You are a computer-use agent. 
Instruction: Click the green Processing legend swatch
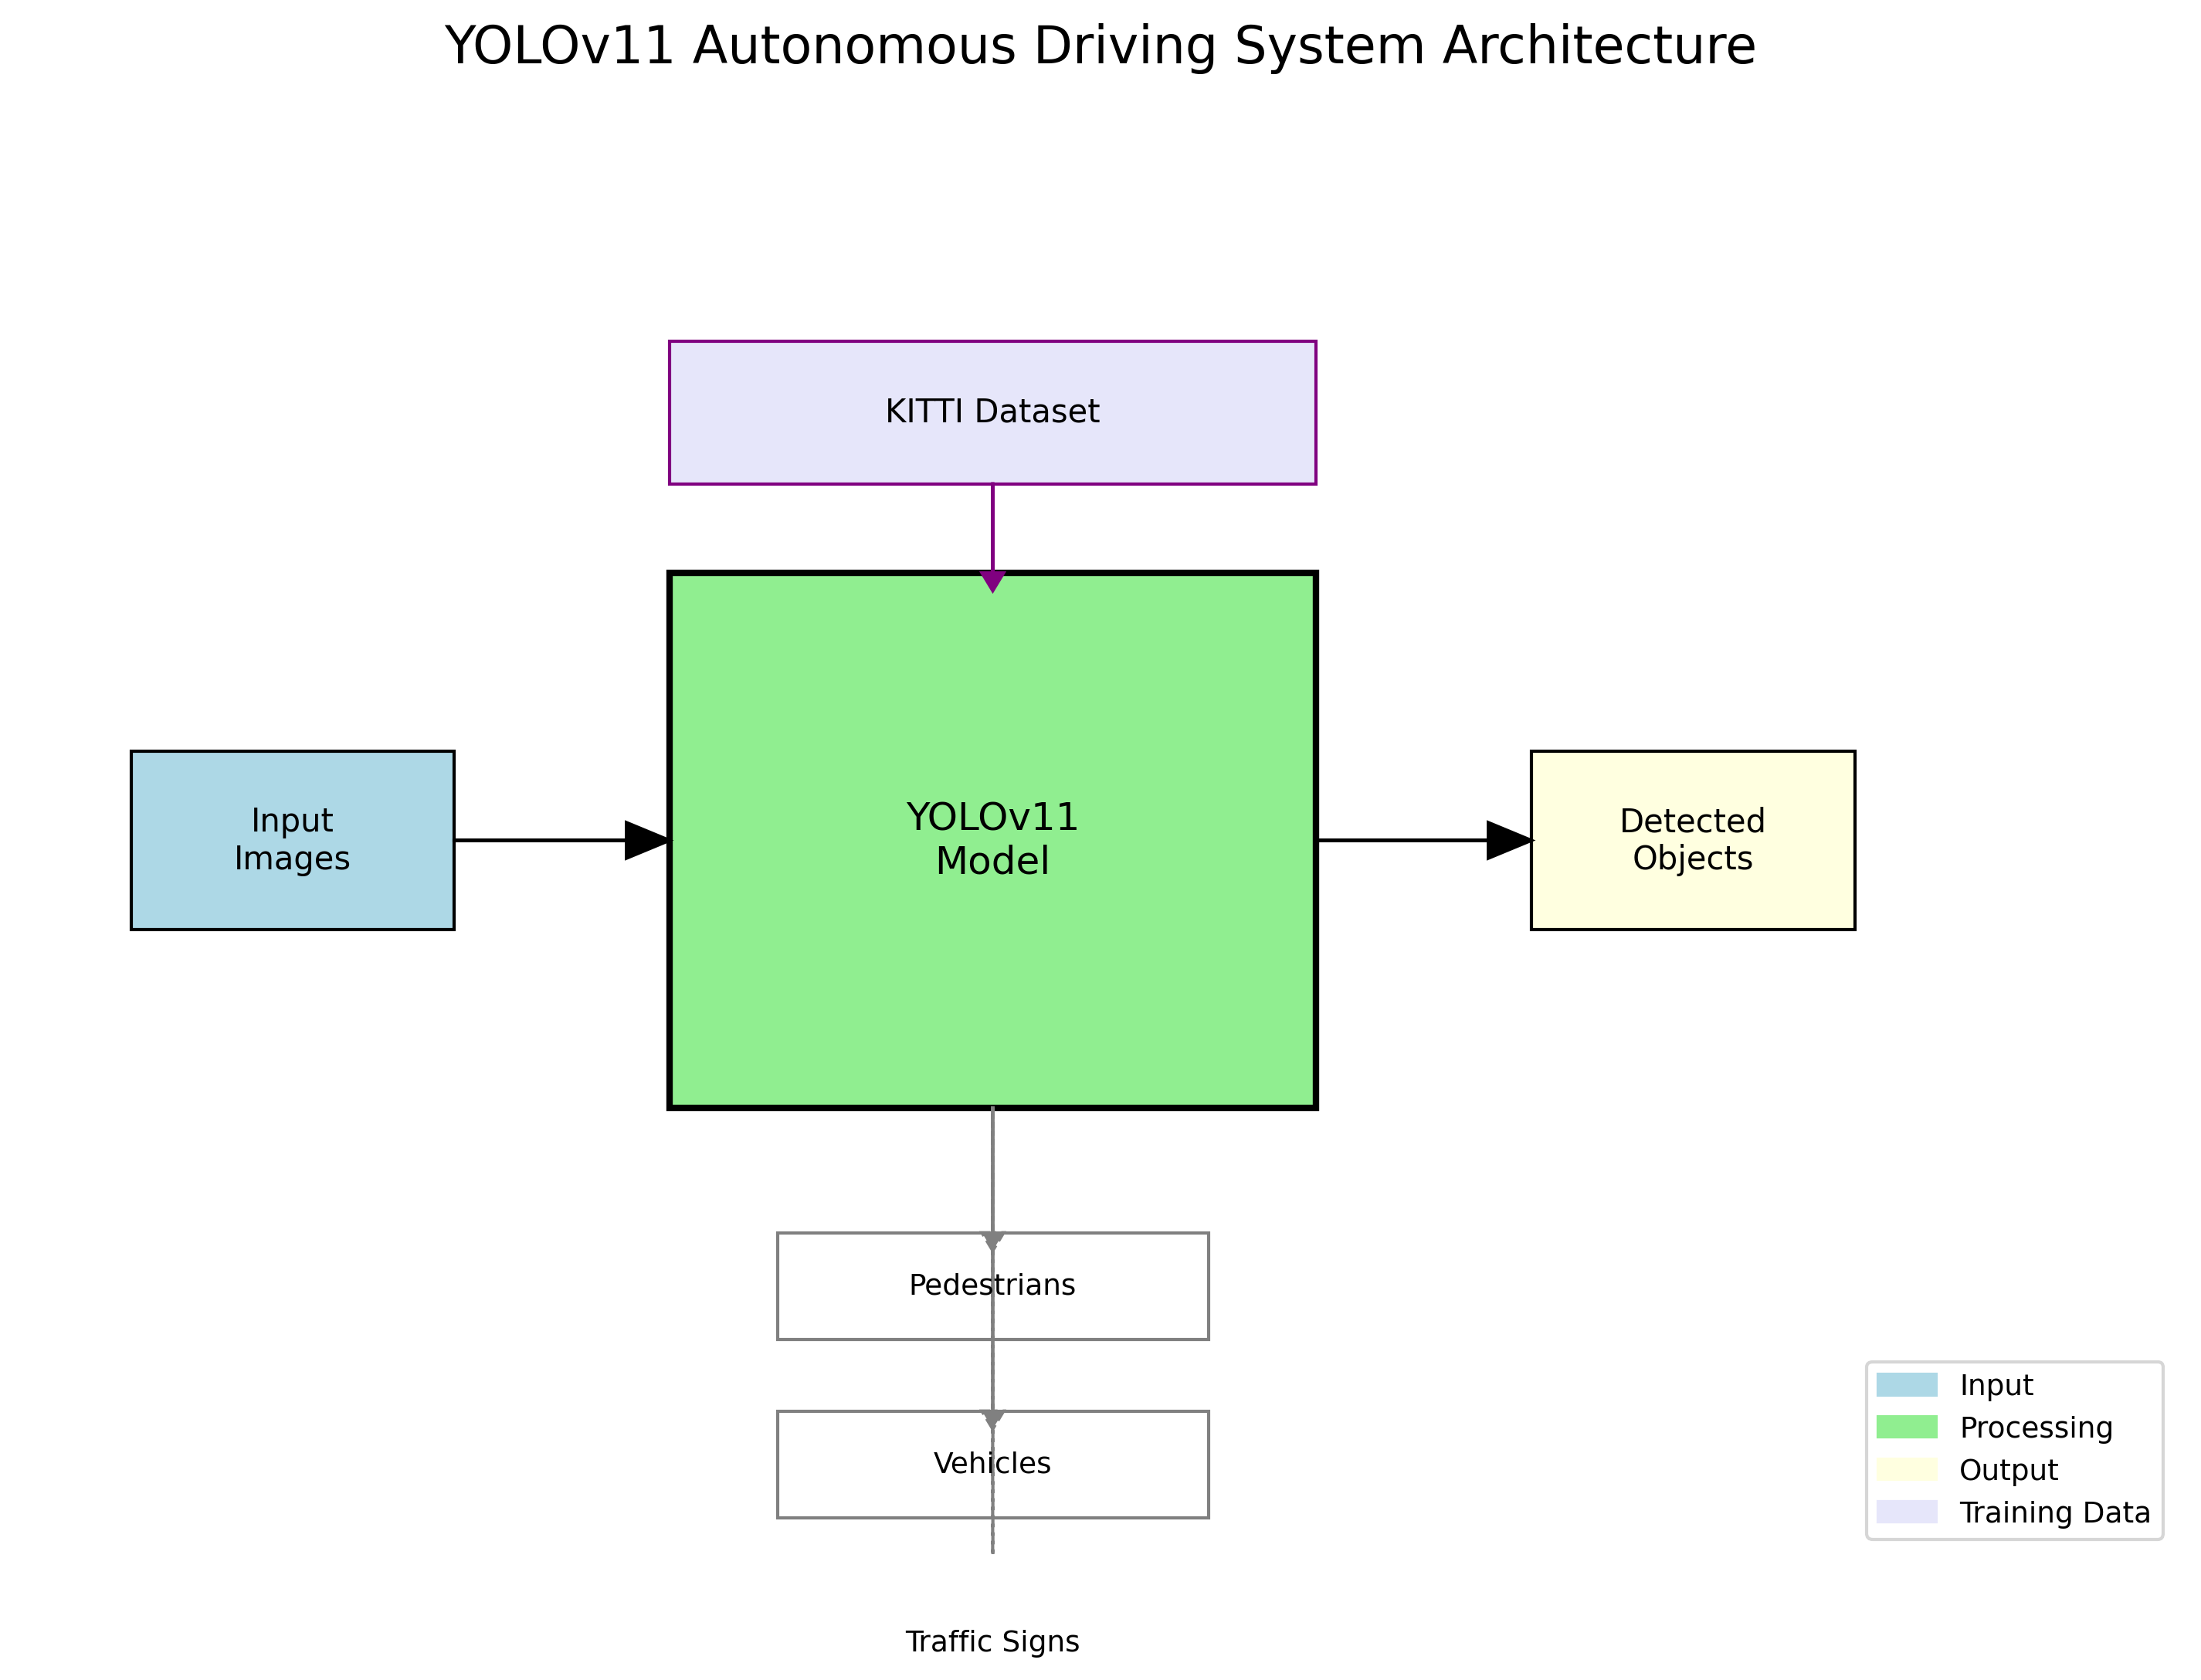(1906, 1427)
